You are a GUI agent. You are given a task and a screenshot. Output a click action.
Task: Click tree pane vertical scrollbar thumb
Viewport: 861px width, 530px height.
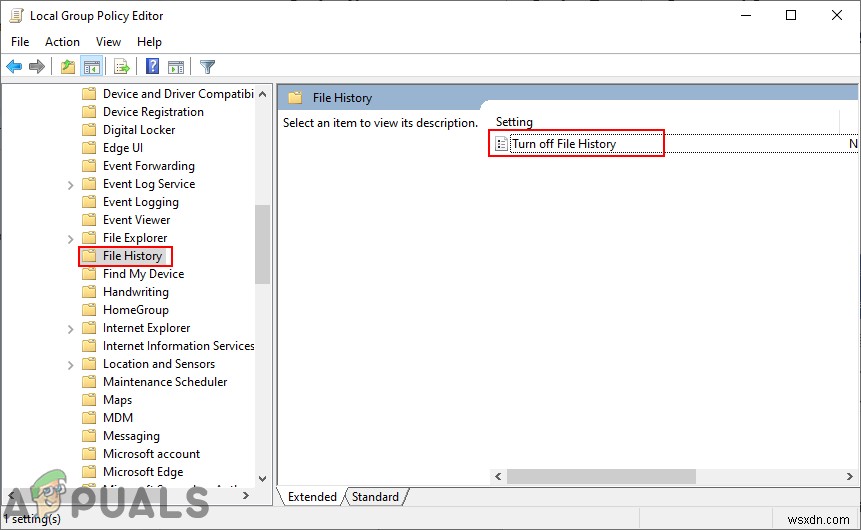[262, 244]
